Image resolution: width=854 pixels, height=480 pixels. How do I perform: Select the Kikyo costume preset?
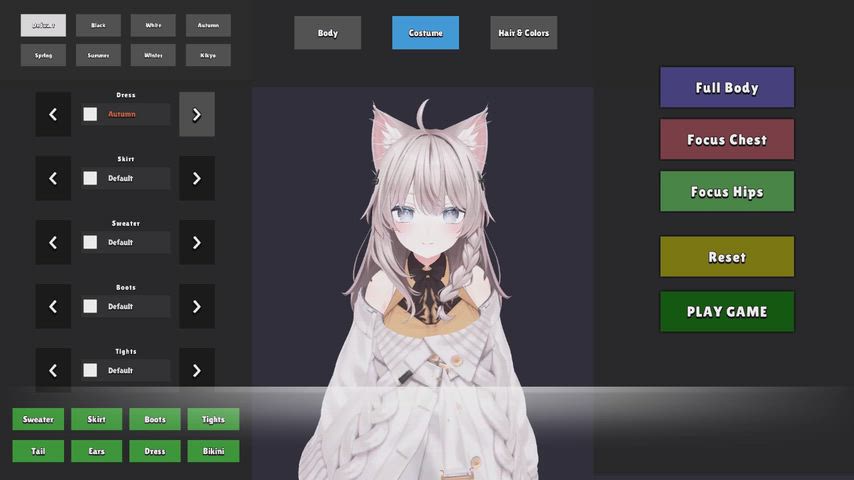tap(208, 55)
